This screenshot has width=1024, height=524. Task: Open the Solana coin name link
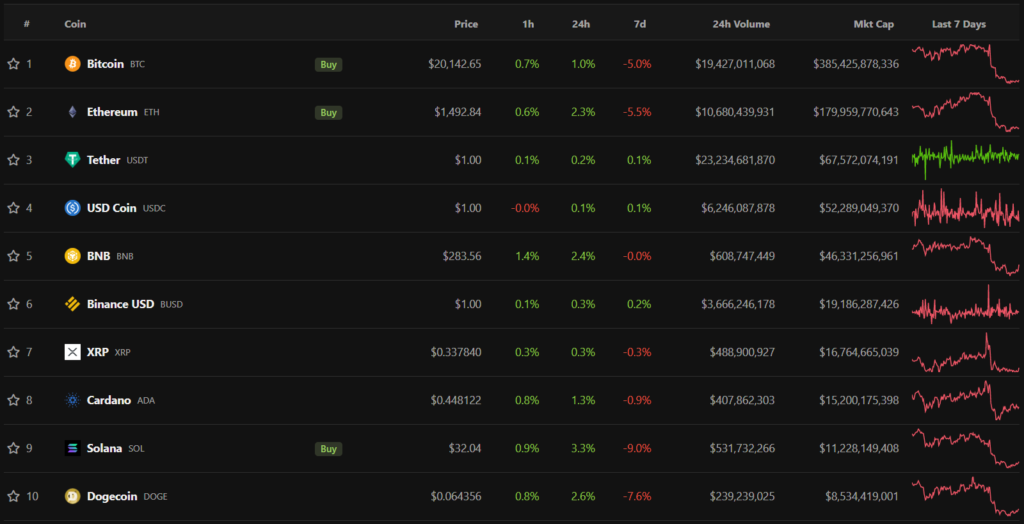click(x=104, y=448)
